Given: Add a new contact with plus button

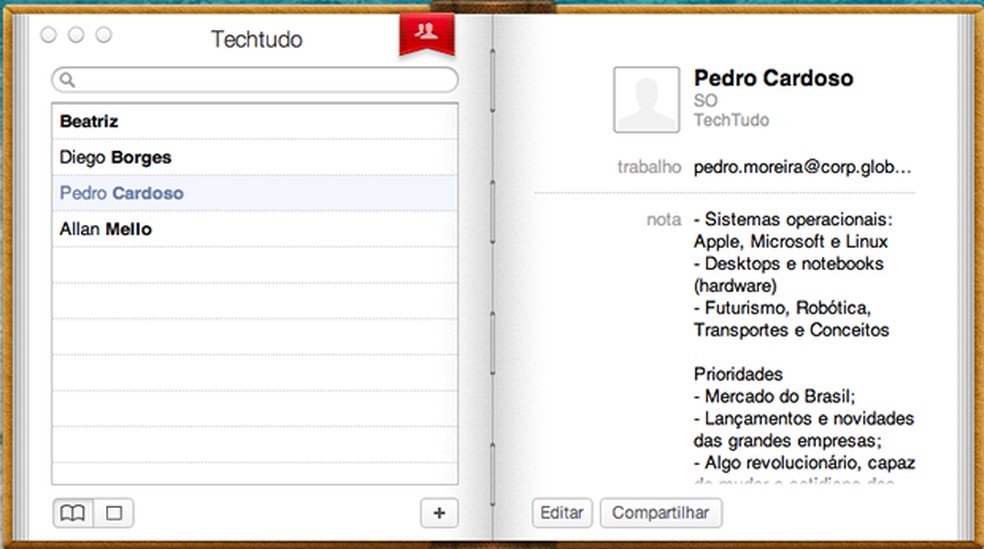Looking at the screenshot, I should click(439, 513).
